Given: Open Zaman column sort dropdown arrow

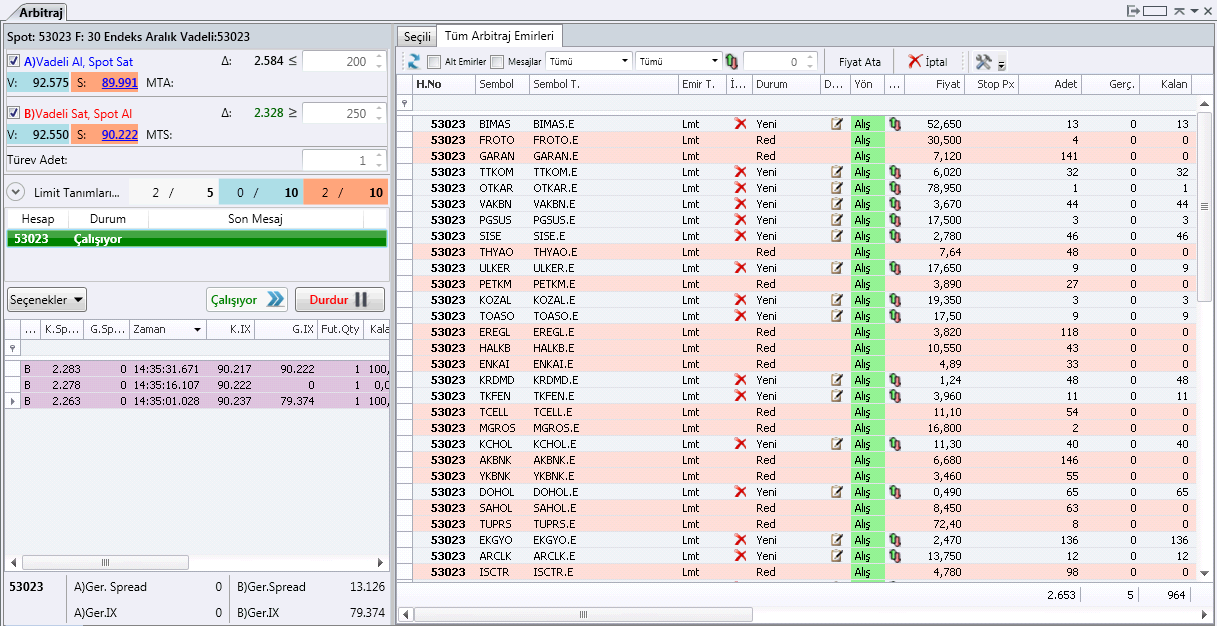Looking at the screenshot, I should coord(198,329).
